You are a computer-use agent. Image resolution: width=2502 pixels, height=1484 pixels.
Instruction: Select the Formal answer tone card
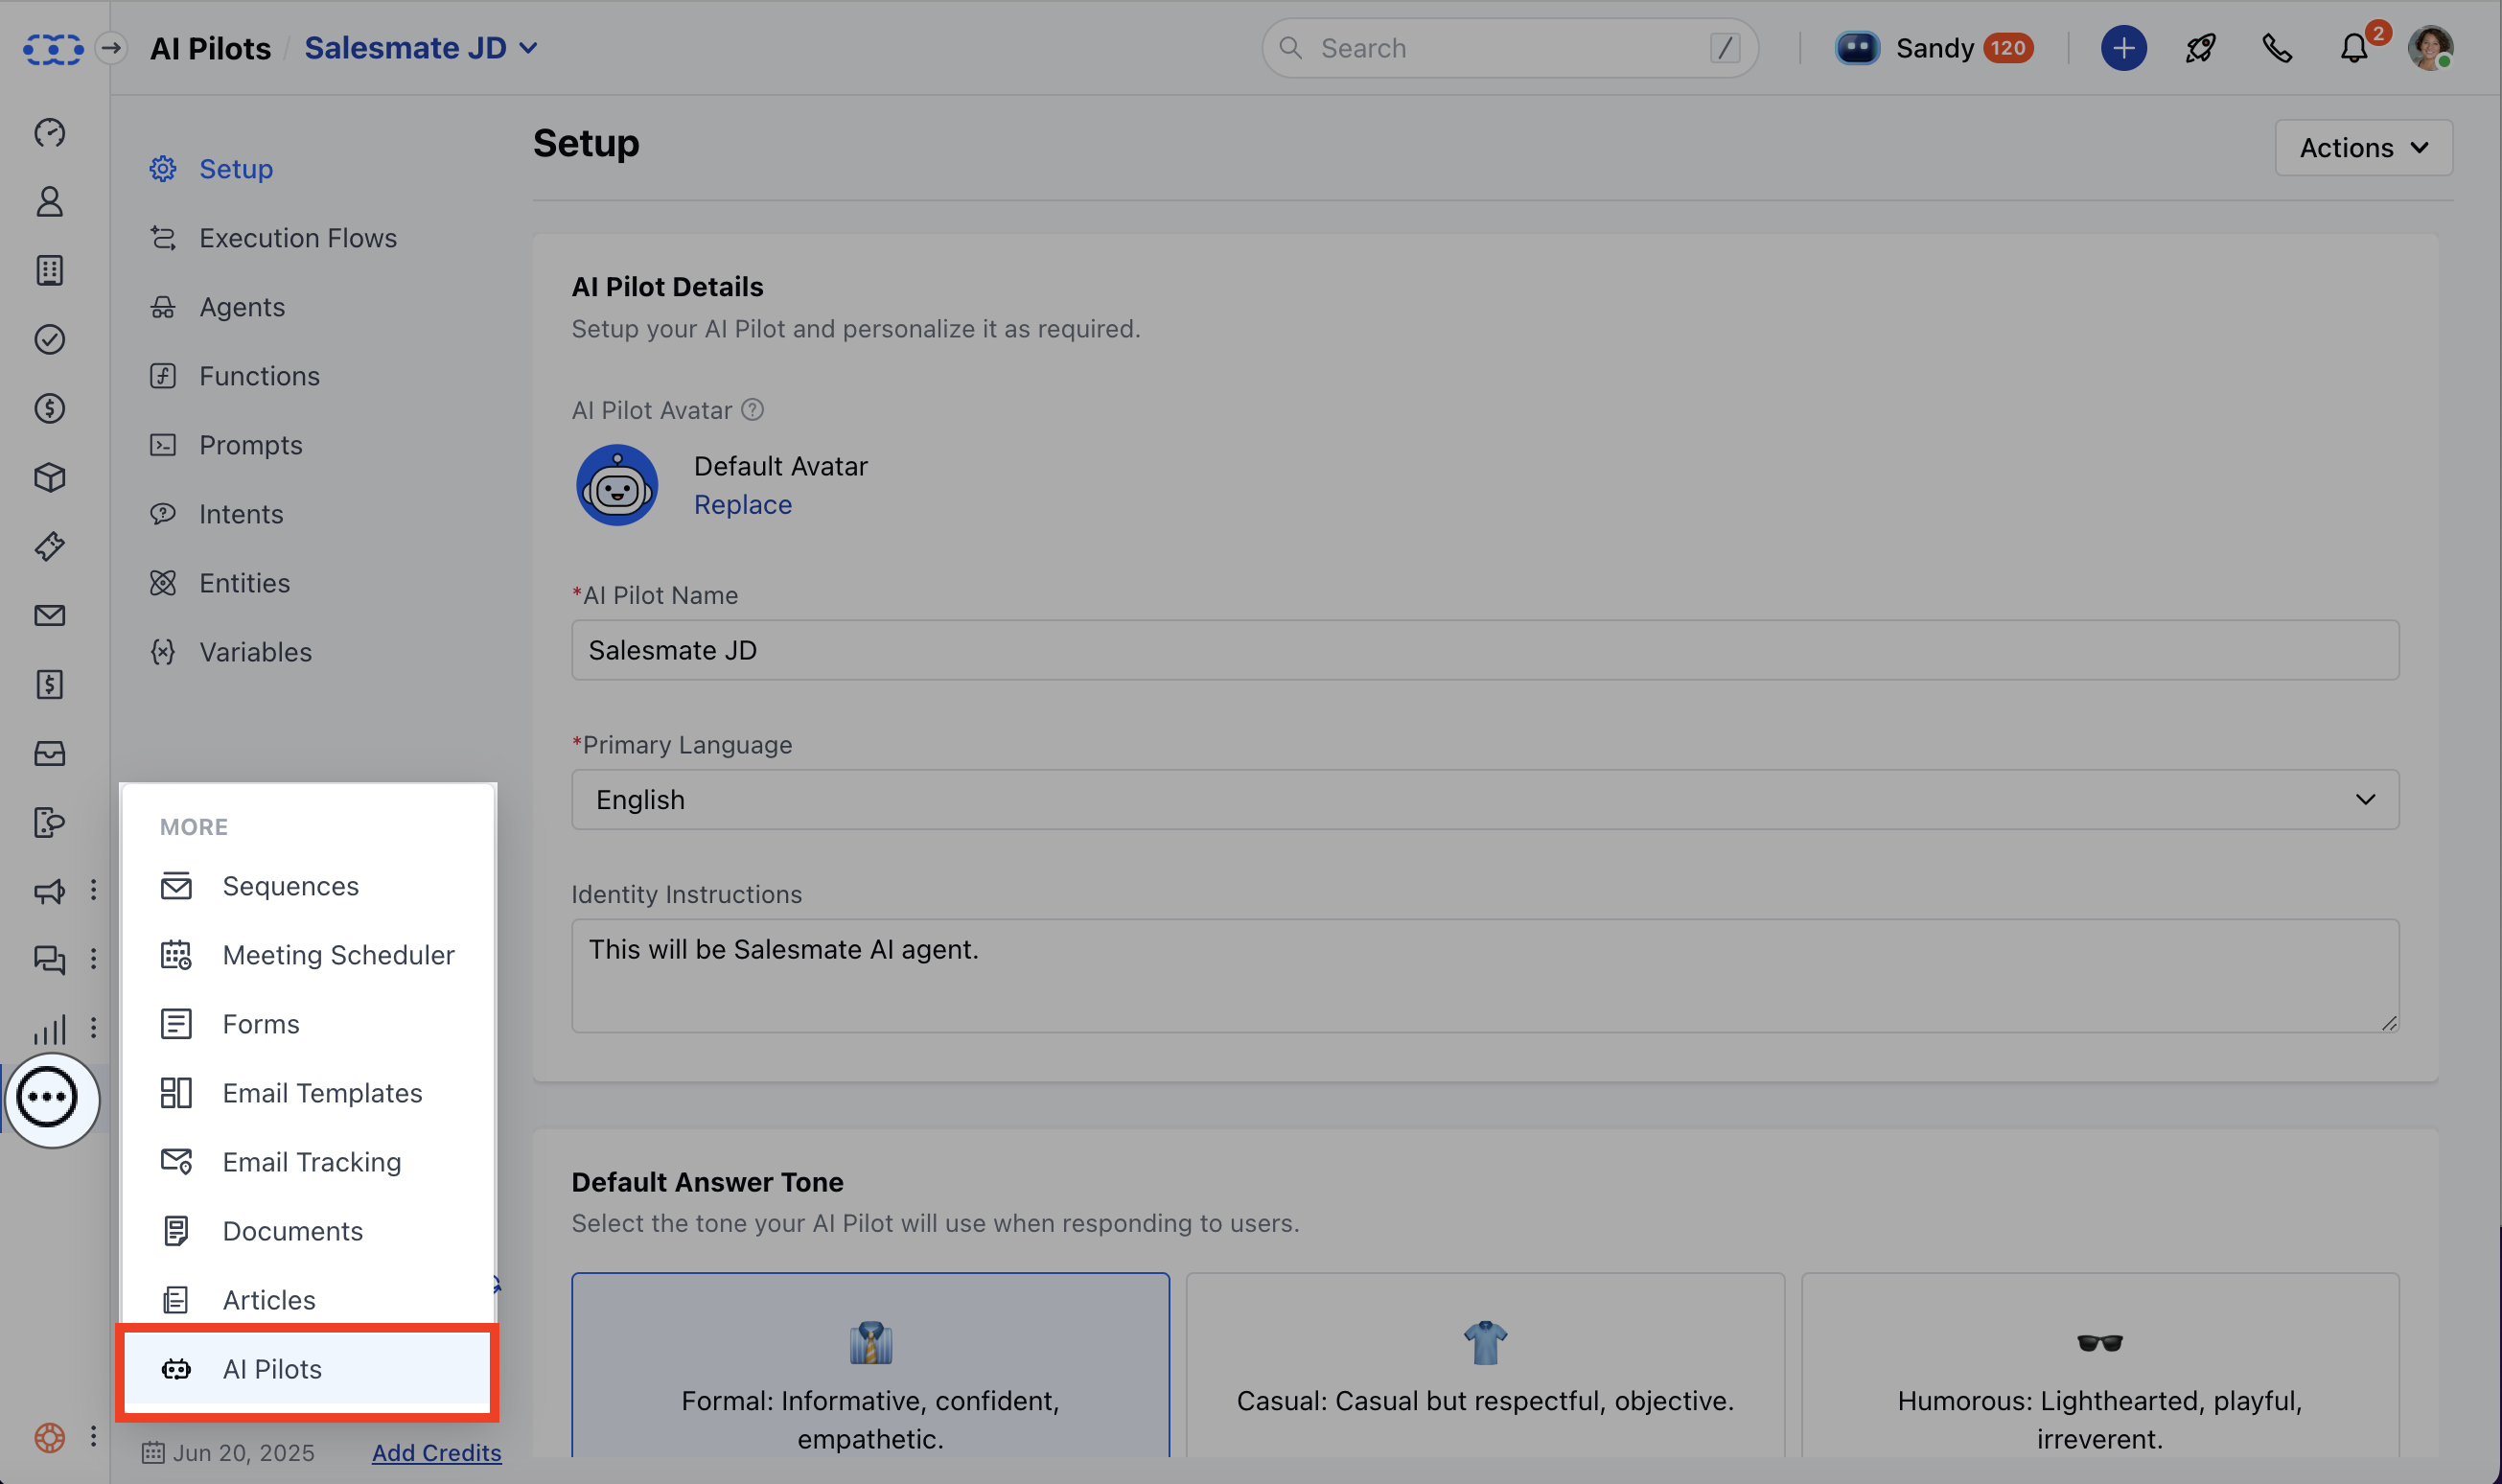(x=870, y=1365)
